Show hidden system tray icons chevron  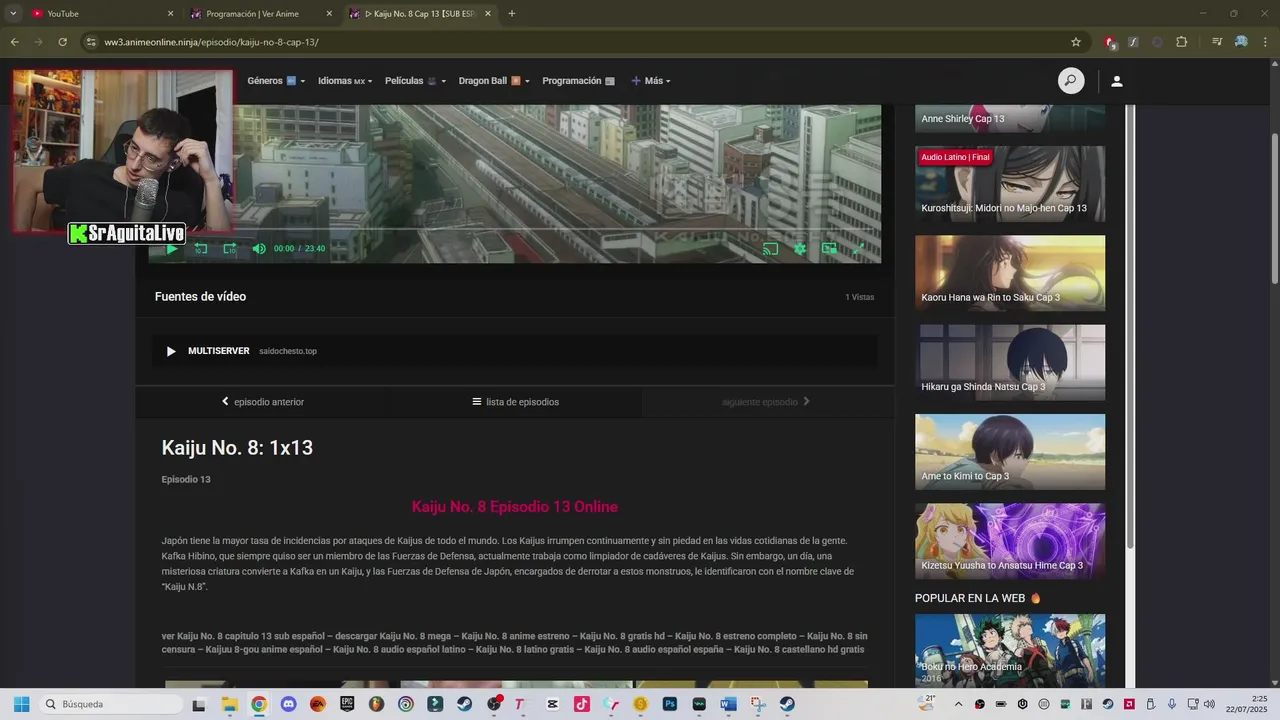coord(959,704)
